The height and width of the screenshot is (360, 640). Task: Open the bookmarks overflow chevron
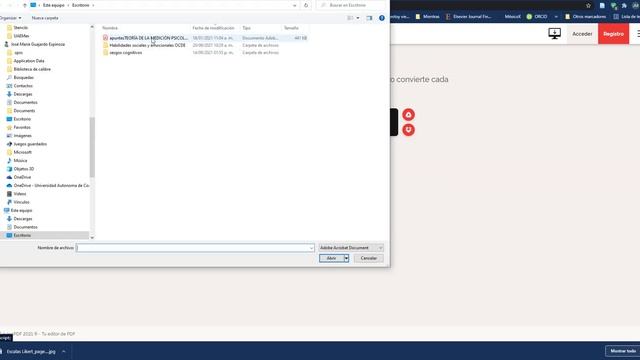point(556,17)
